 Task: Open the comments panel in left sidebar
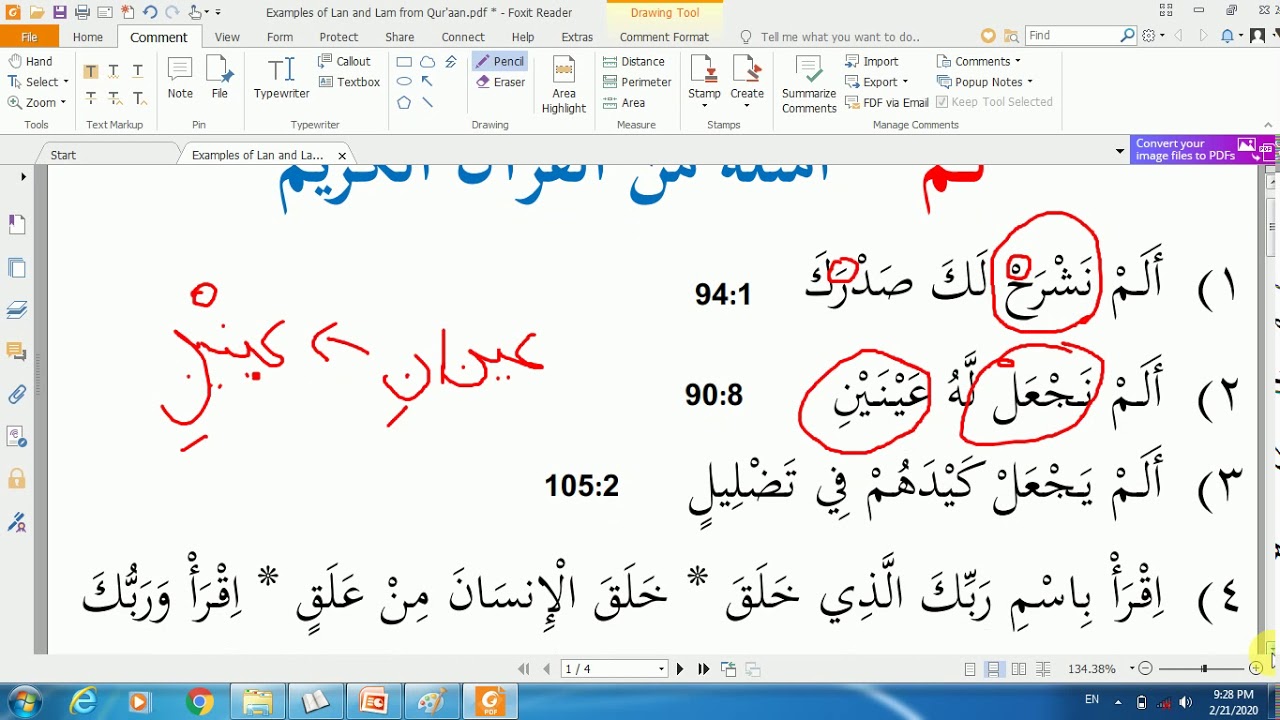coord(17,351)
